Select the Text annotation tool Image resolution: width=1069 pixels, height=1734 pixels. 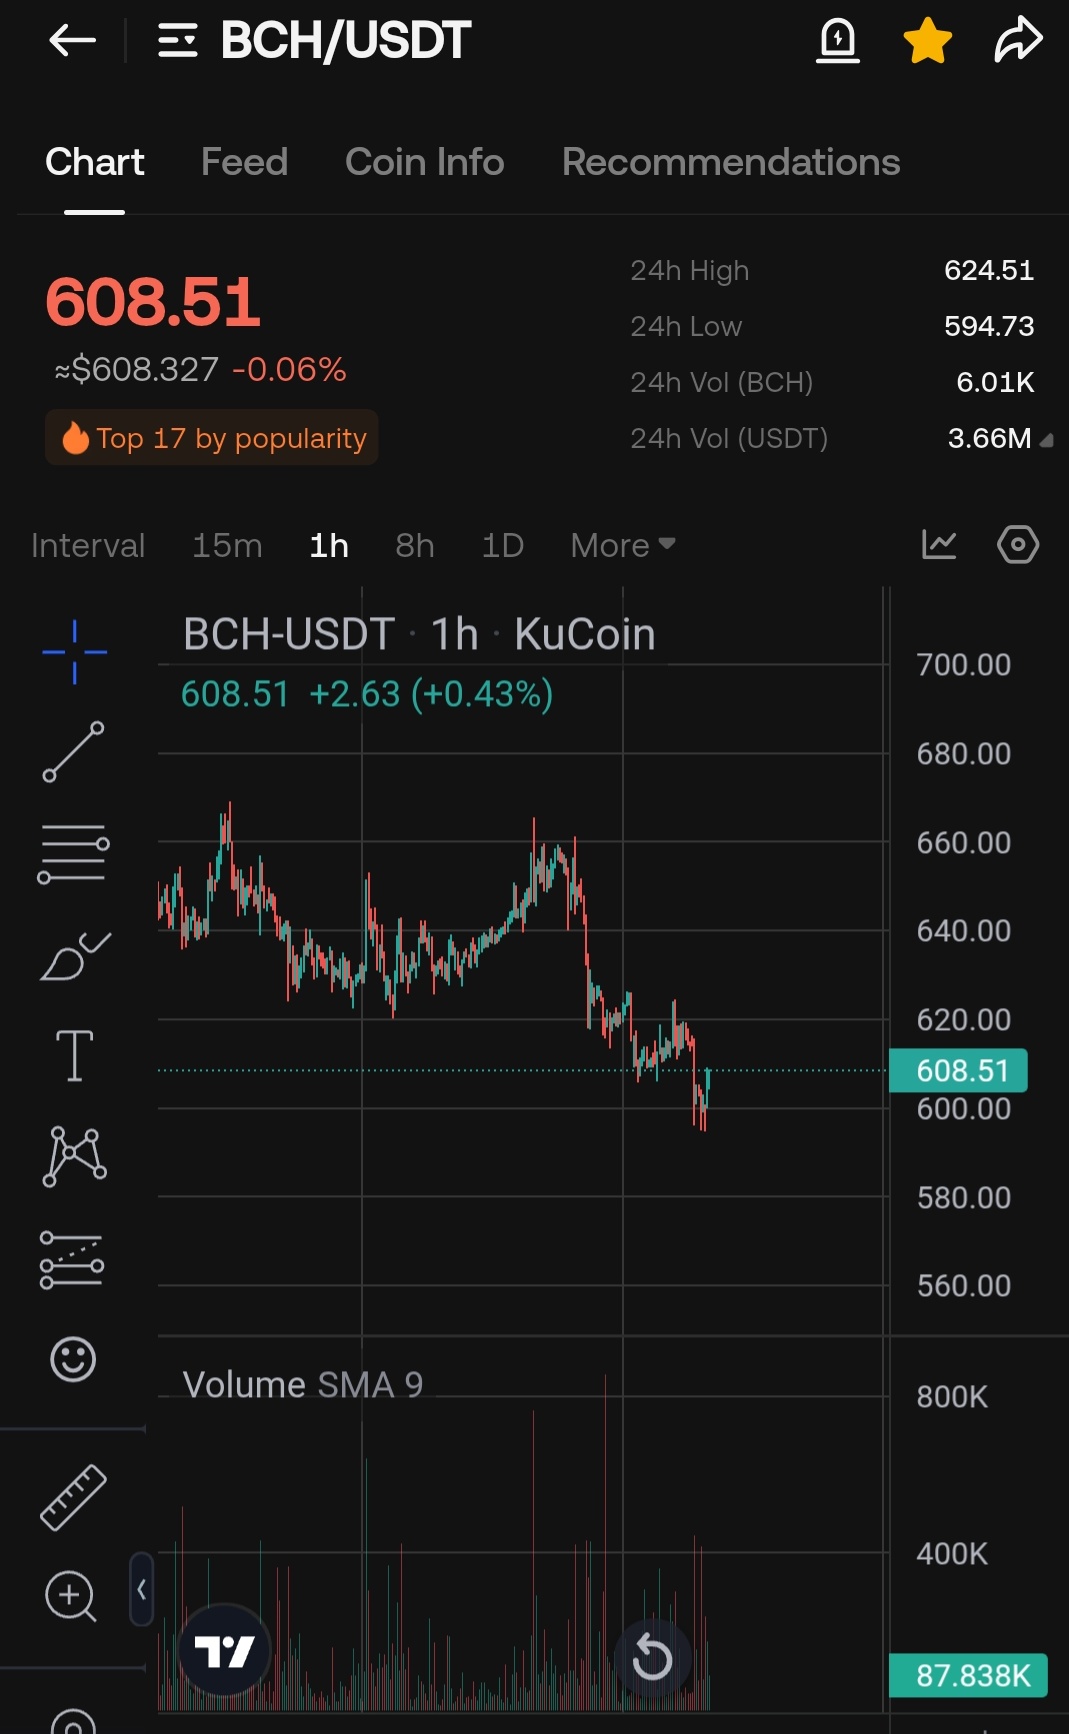tap(74, 1056)
